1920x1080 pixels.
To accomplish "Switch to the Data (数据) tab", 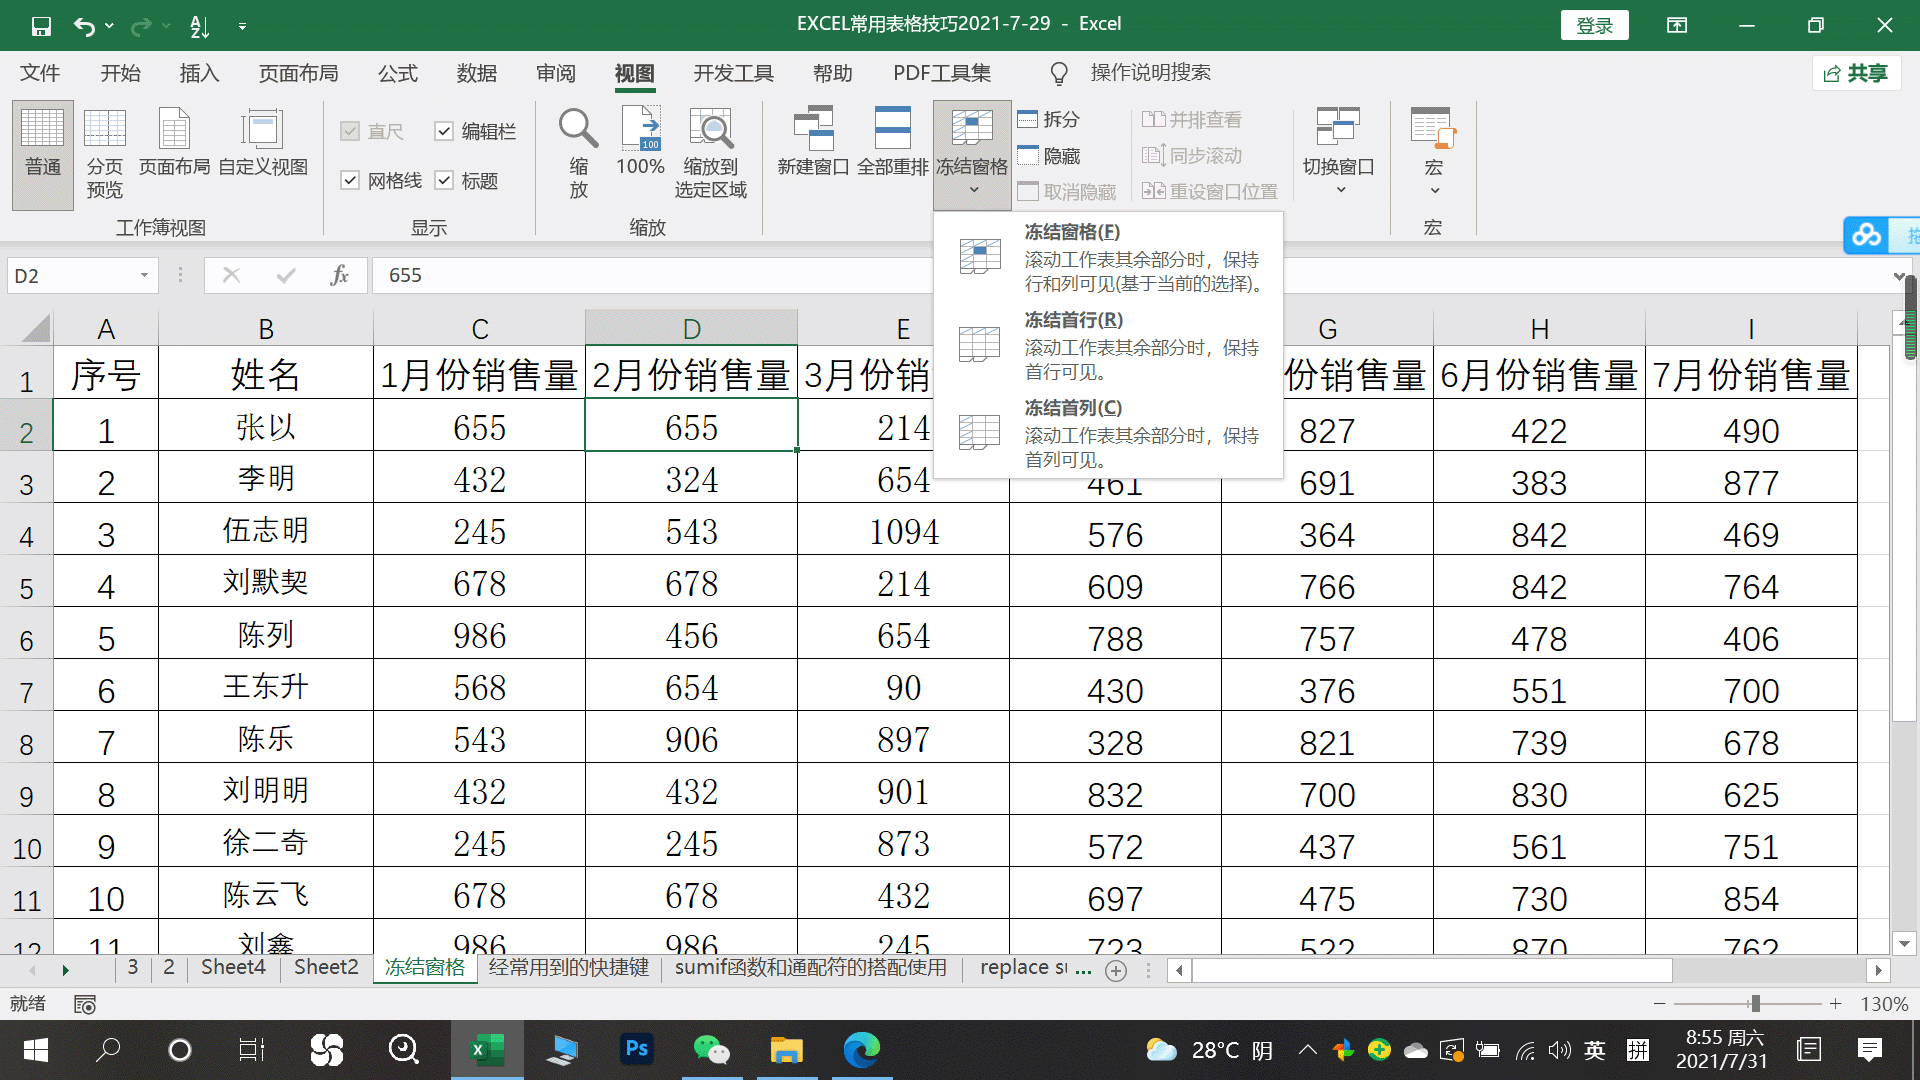I will click(476, 73).
